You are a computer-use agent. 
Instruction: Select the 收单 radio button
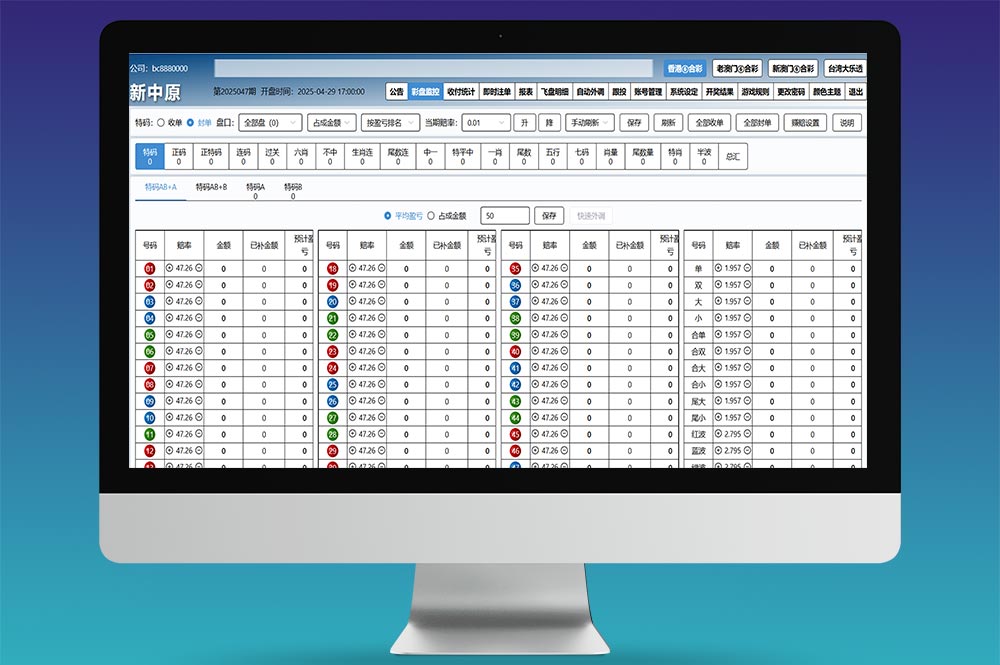pos(161,123)
